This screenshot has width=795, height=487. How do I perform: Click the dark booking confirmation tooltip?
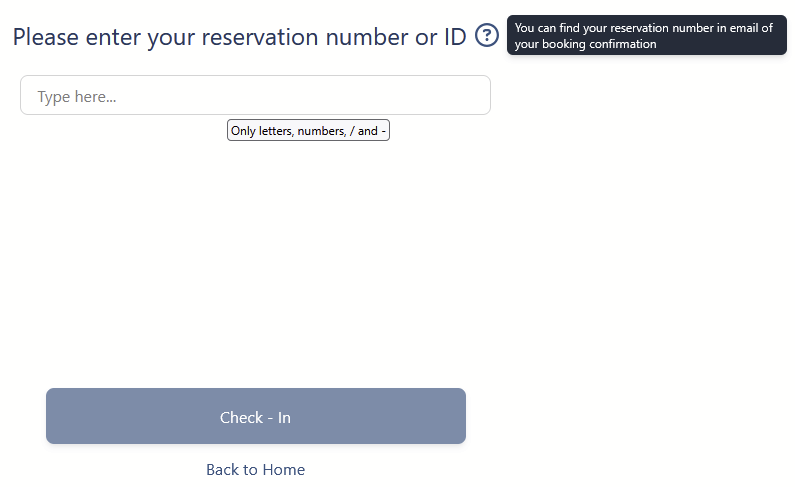646,36
